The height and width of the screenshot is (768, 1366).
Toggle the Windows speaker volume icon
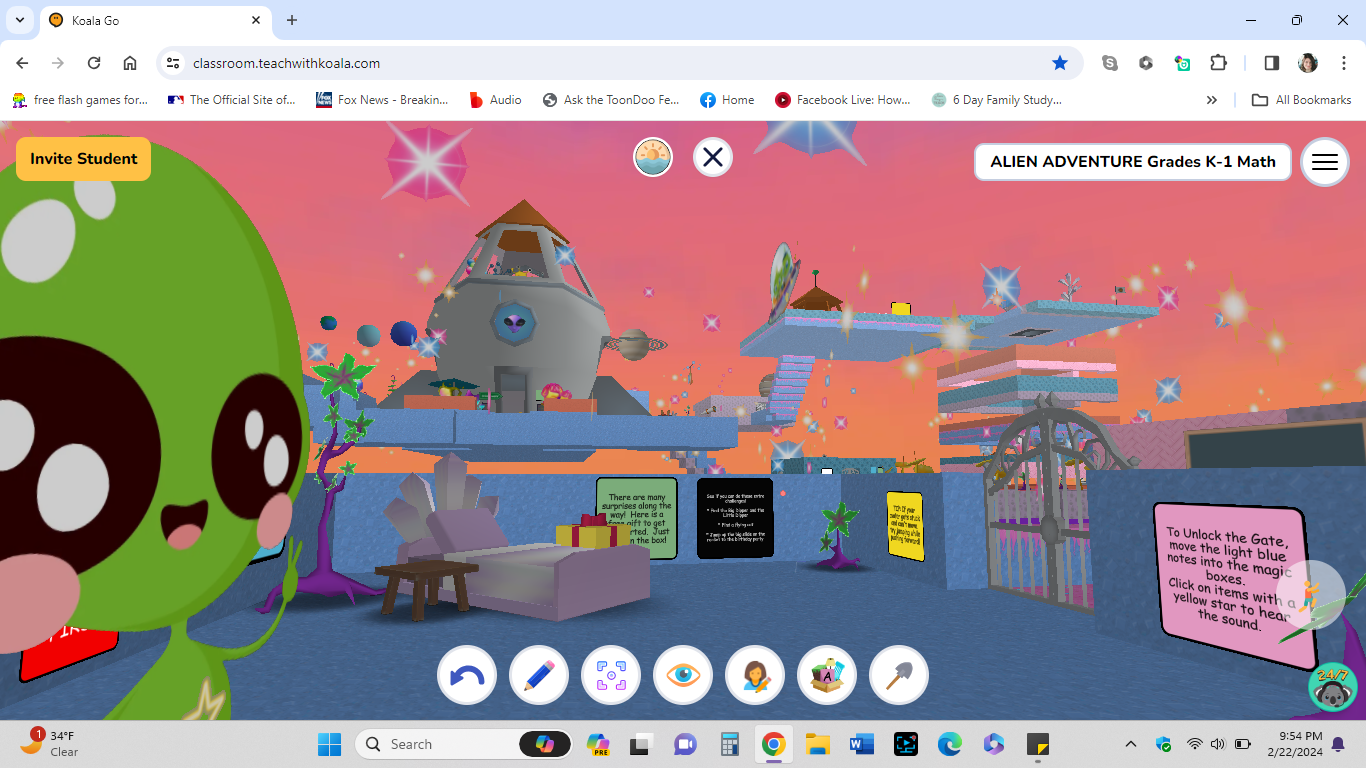click(1218, 743)
